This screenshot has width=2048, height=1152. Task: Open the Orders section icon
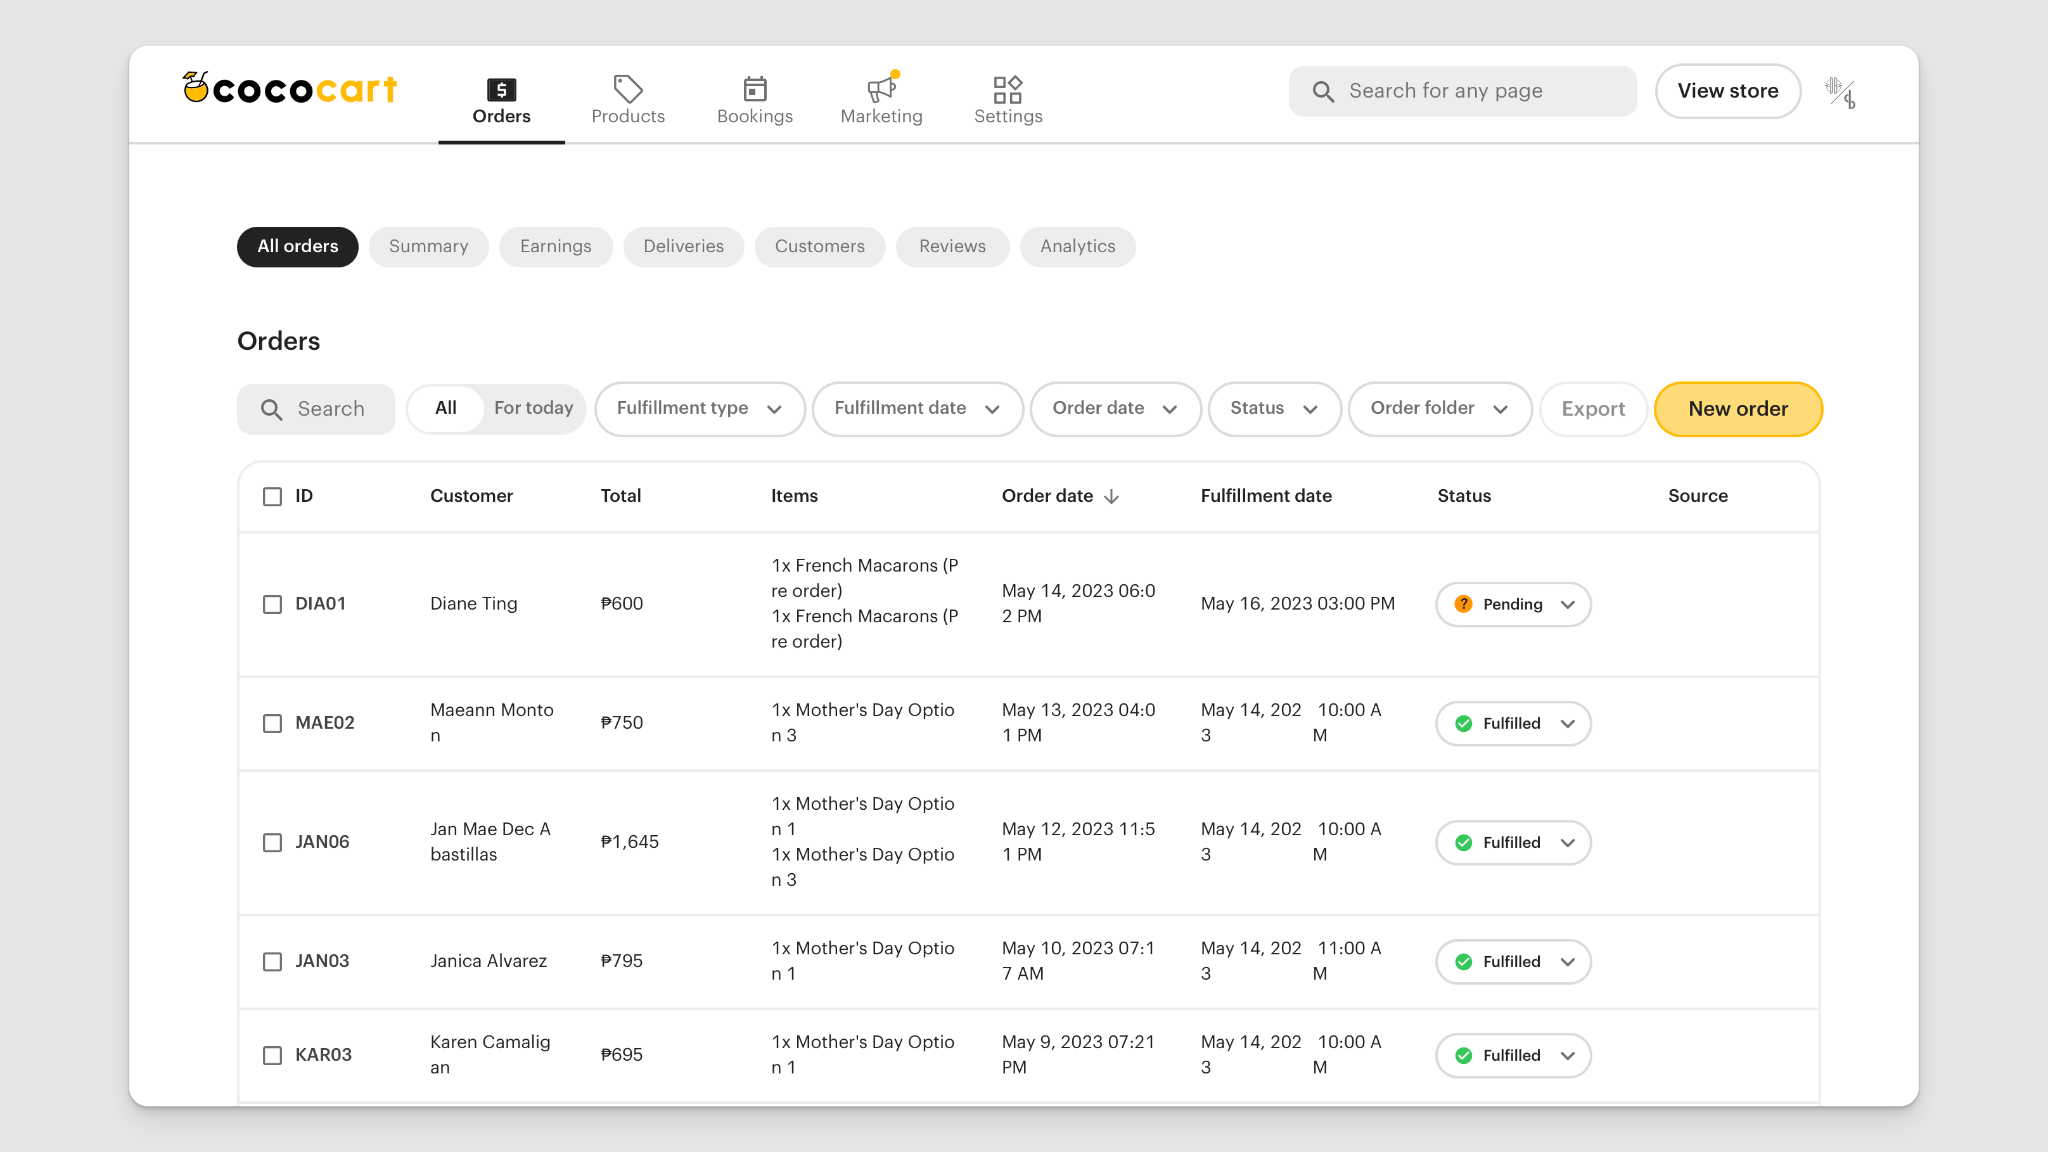click(501, 88)
